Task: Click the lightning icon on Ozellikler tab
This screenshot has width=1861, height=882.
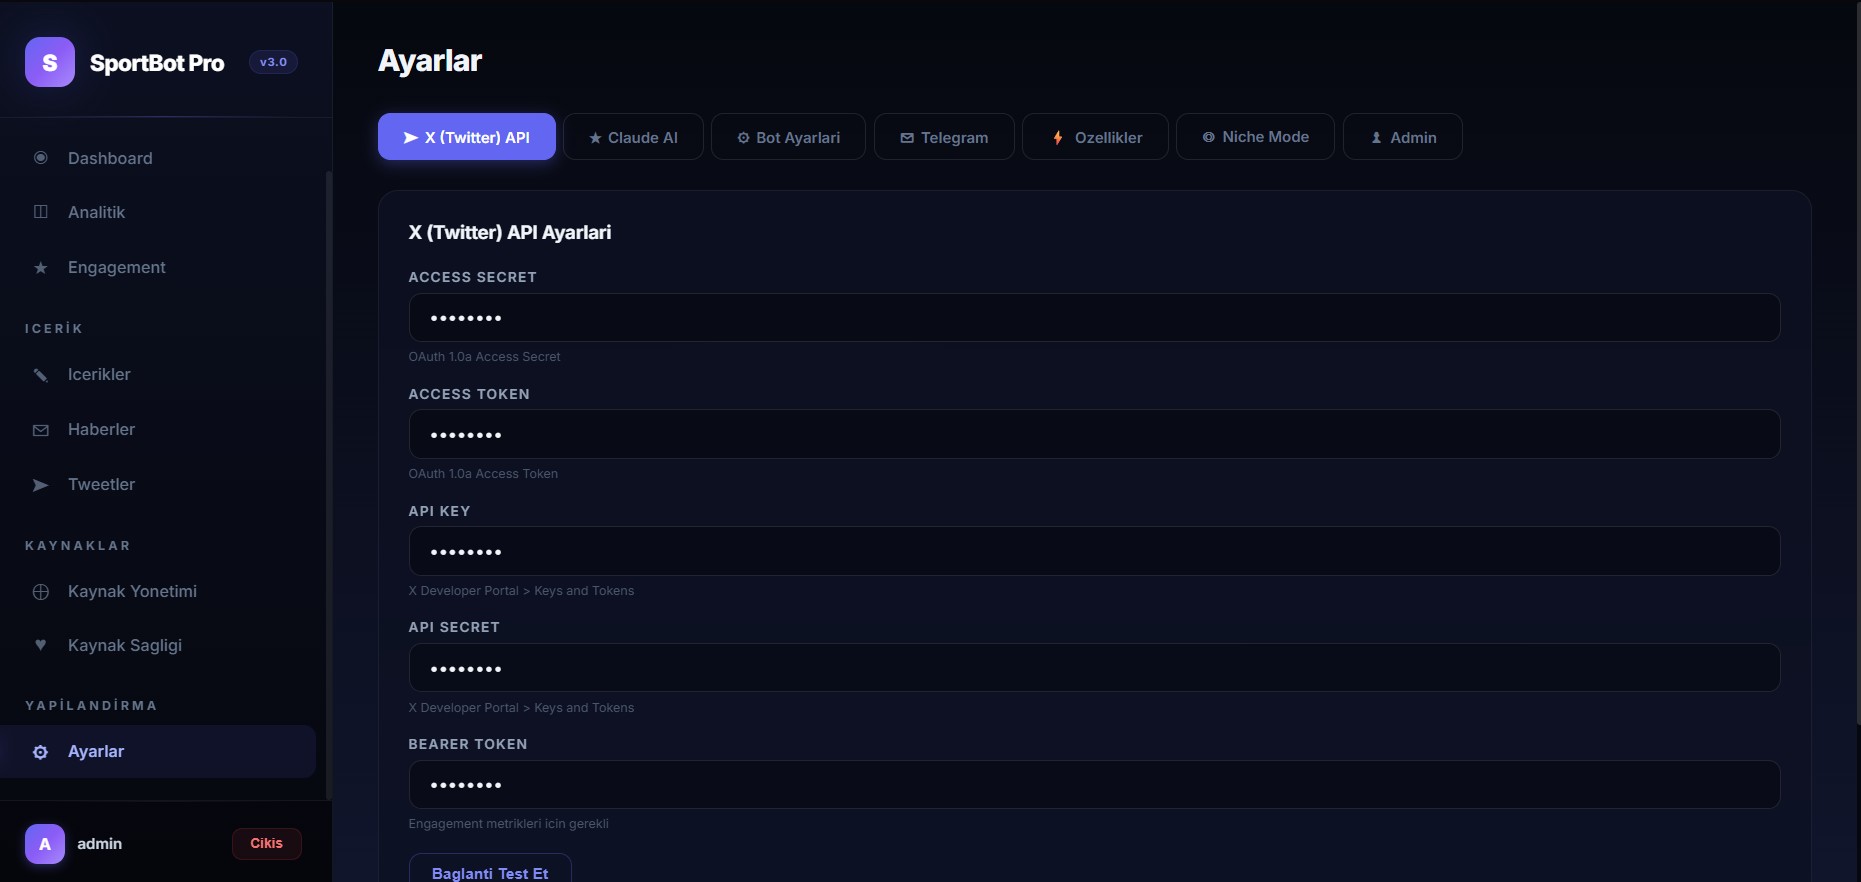Action: point(1058,138)
